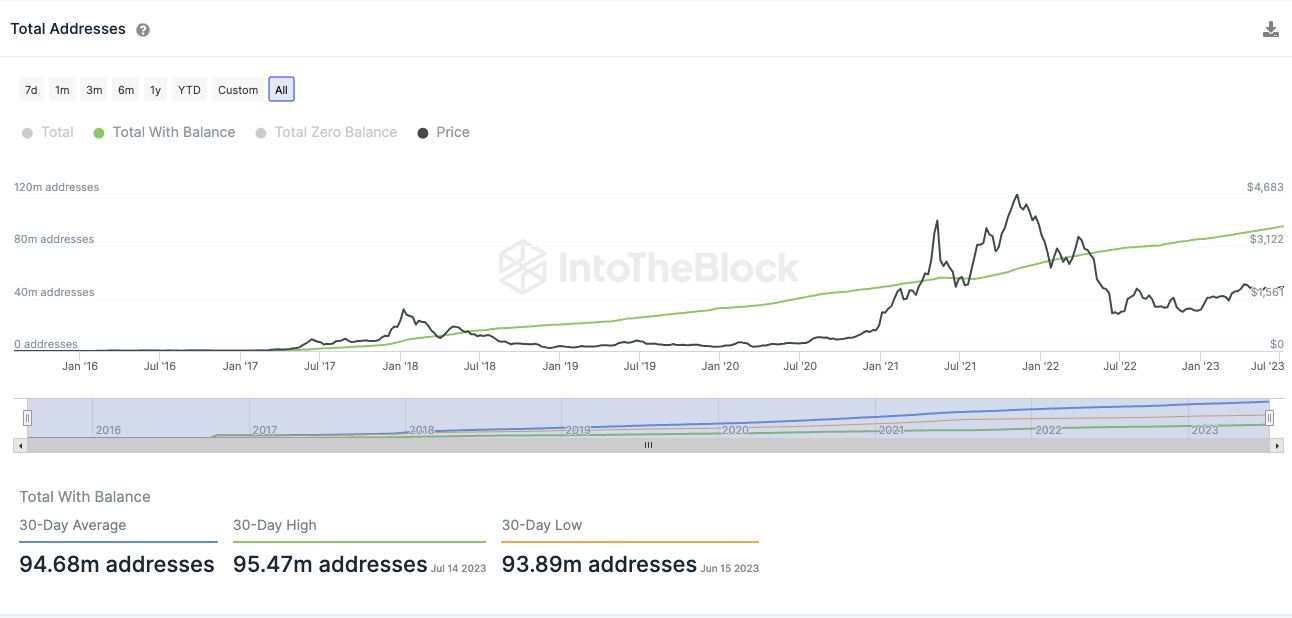Click 2020 label in navigator timeline
Screen dimensions: 1292x618
point(735,430)
